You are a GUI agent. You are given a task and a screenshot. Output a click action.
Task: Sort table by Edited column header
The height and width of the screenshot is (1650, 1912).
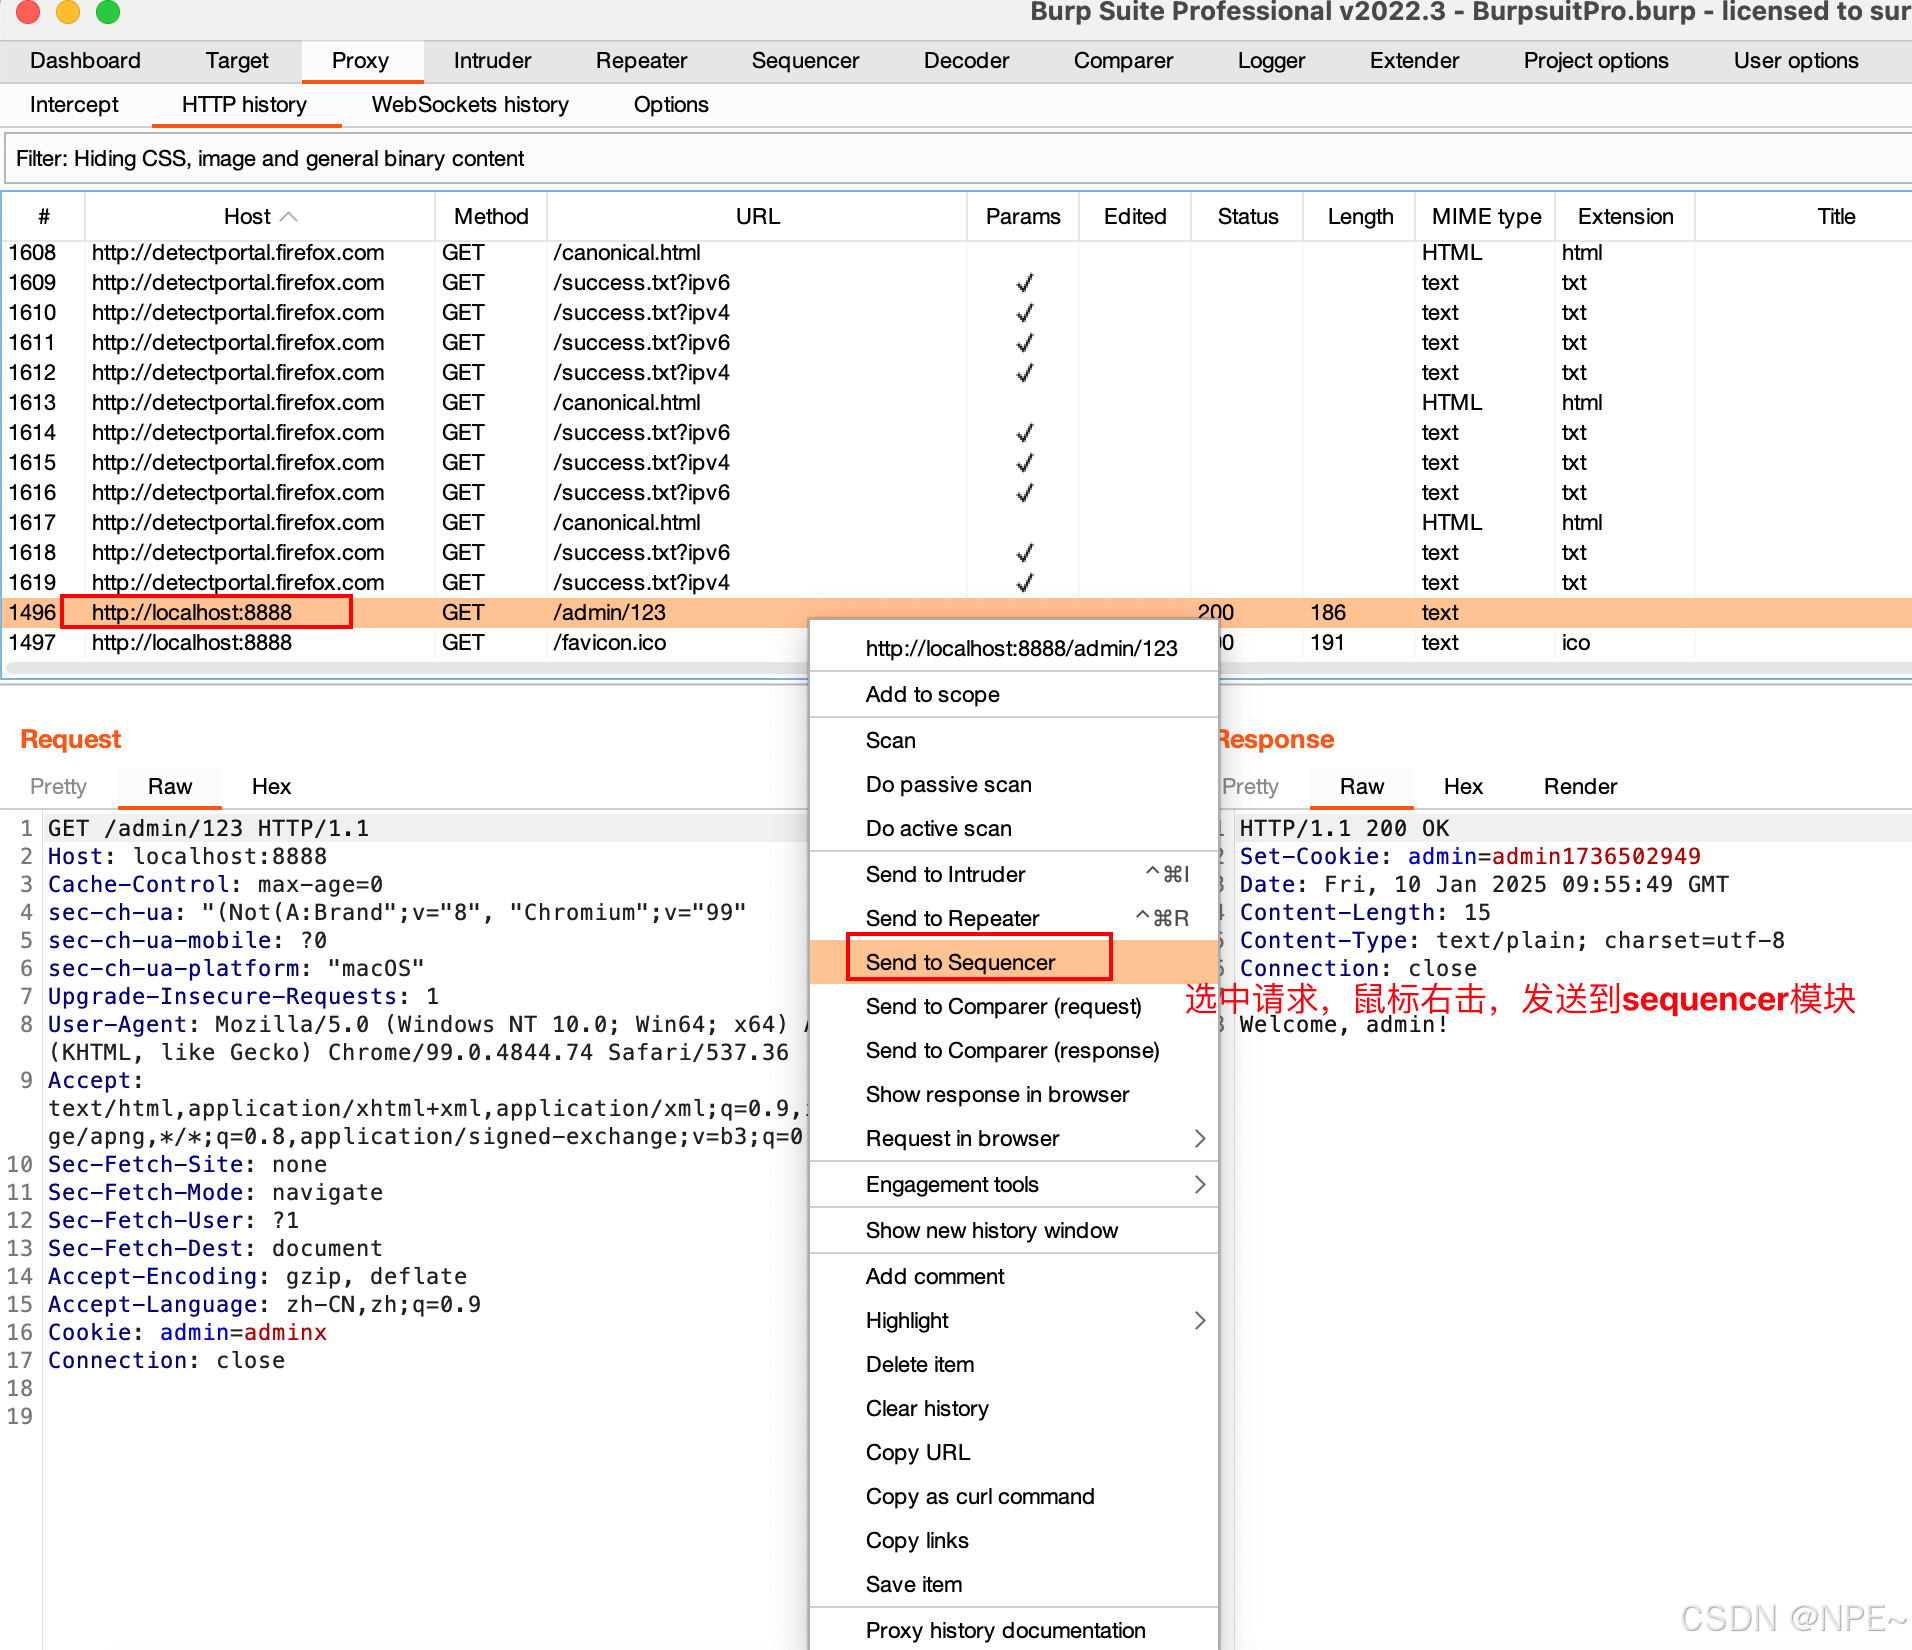1135,217
